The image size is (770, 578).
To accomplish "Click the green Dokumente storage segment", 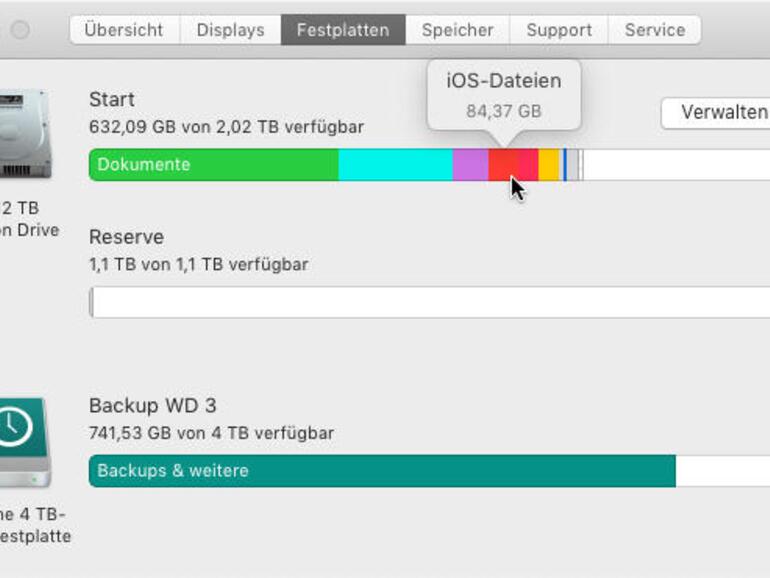I will (x=213, y=165).
